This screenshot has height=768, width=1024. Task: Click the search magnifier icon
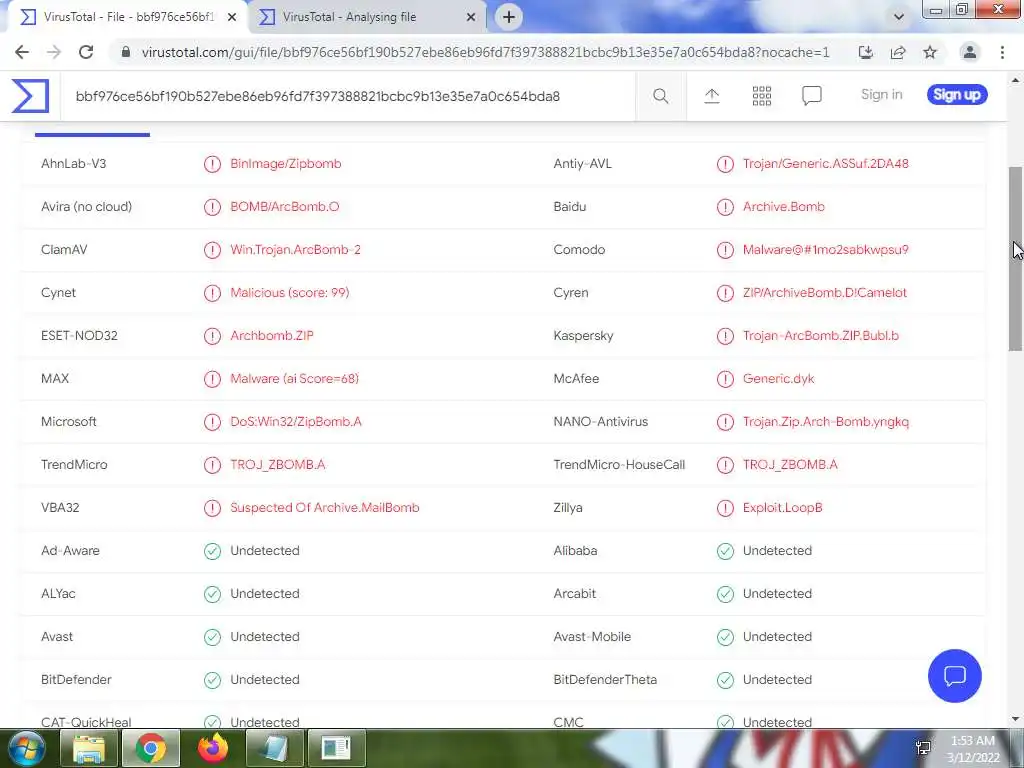click(x=660, y=96)
